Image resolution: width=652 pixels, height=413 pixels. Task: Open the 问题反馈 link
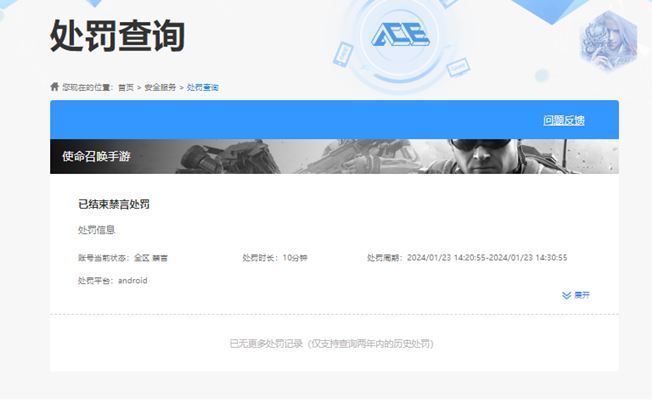(x=564, y=120)
